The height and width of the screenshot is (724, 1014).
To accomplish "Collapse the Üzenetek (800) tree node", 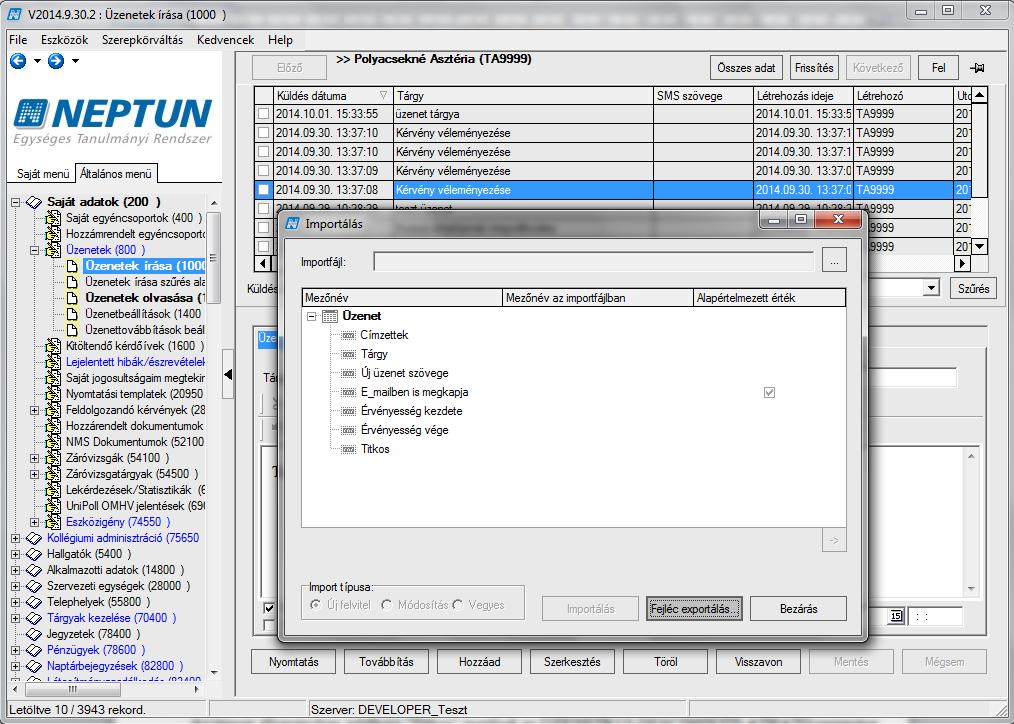I will tap(35, 250).
